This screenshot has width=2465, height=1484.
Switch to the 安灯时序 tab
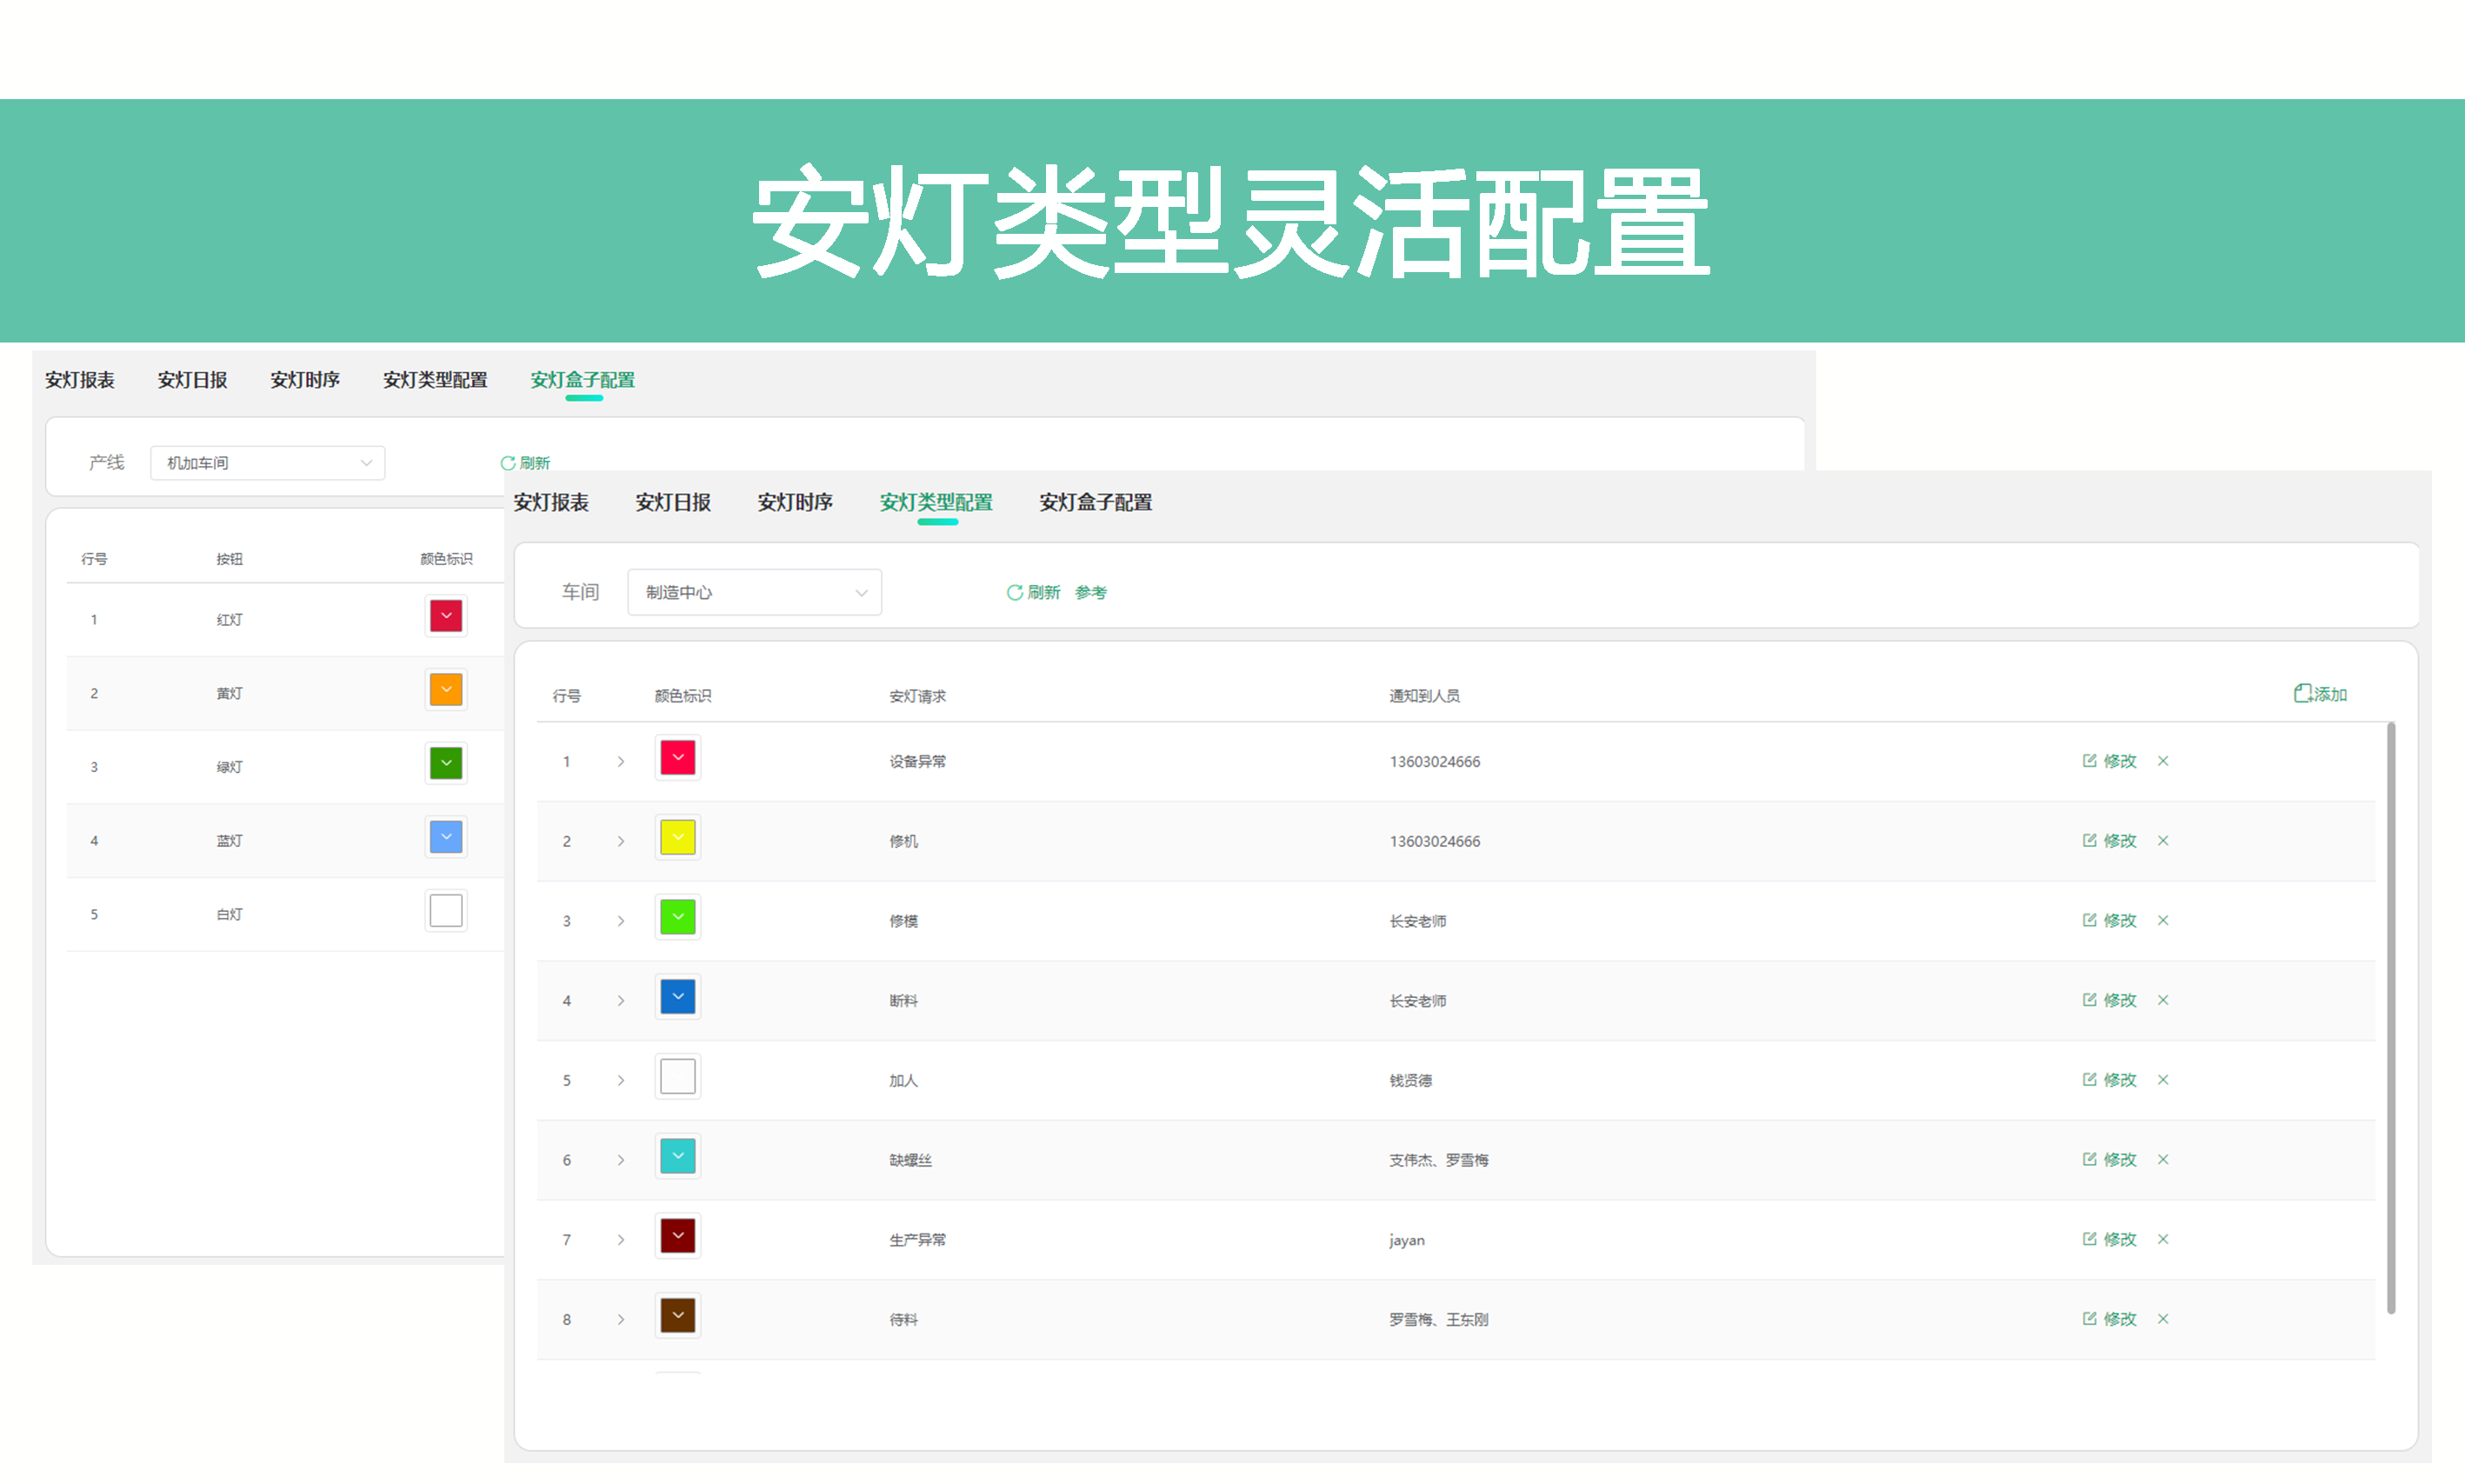coord(794,502)
